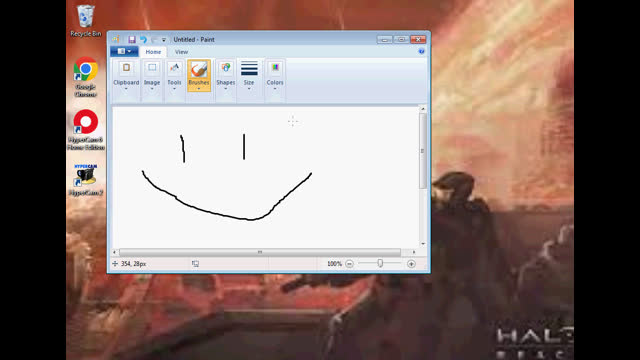Open the Customize Quick Access Toolbar arrow
640x360 pixels.
pyautogui.click(x=164, y=40)
